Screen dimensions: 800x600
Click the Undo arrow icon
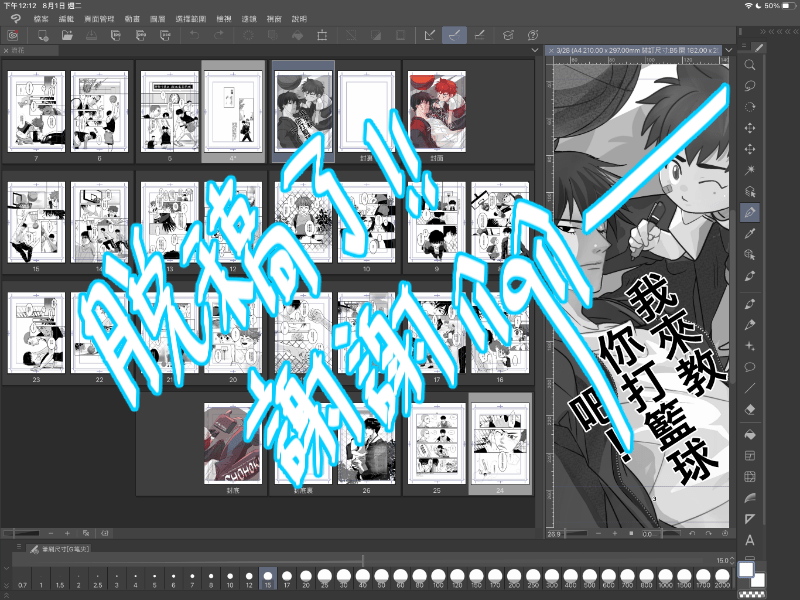point(194,35)
